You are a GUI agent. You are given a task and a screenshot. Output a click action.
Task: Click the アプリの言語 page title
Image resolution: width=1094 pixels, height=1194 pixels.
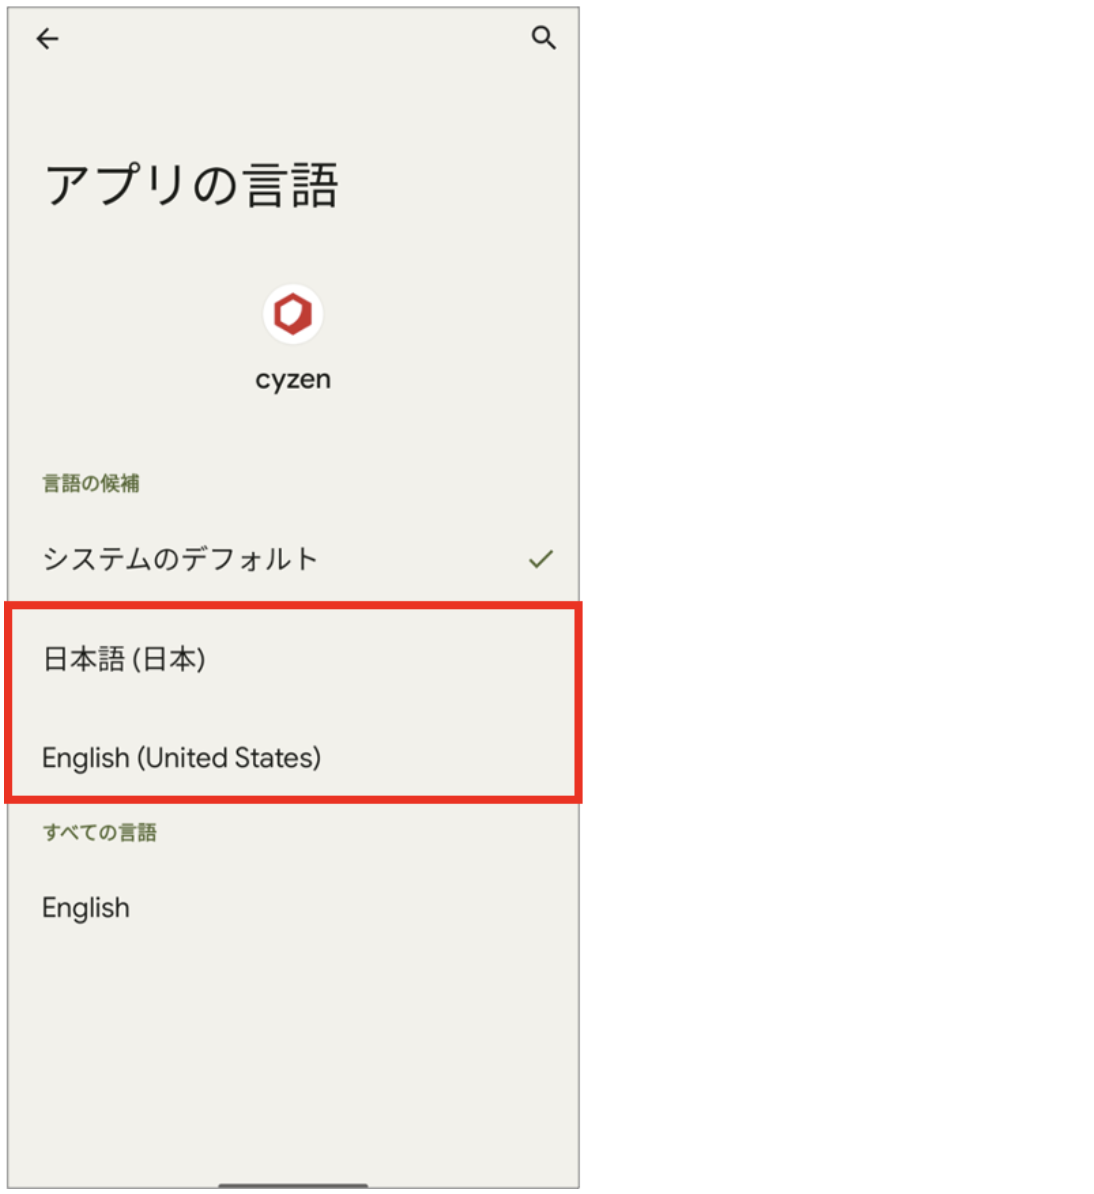coord(192,186)
